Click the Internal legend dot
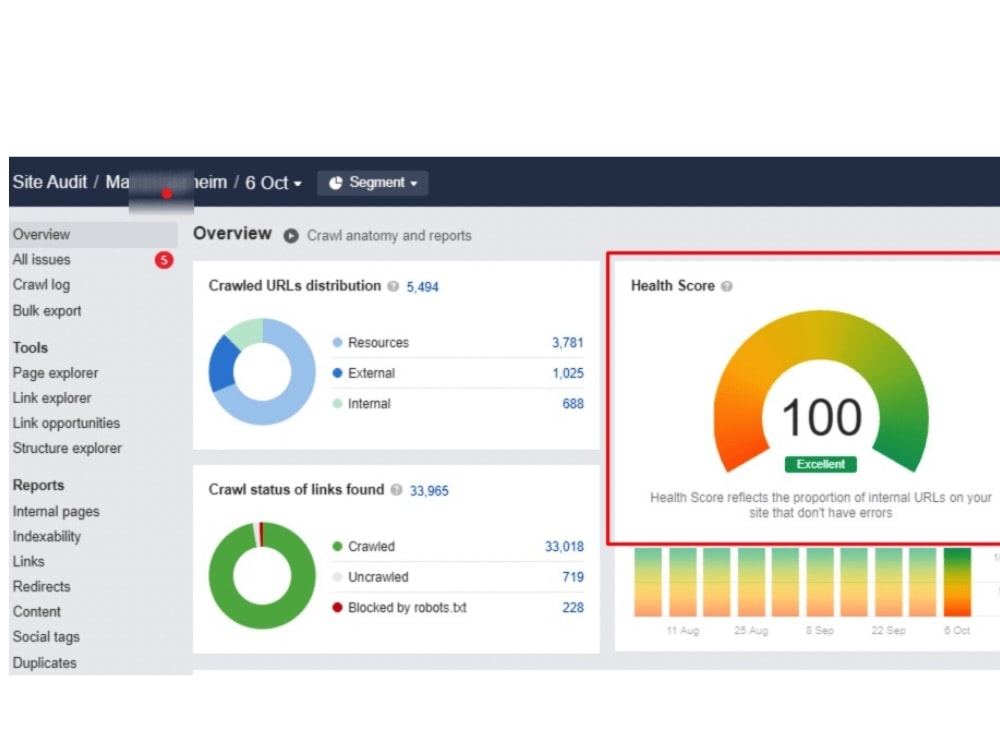This screenshot has width=1000, height=750. click(x=337, y=404)
